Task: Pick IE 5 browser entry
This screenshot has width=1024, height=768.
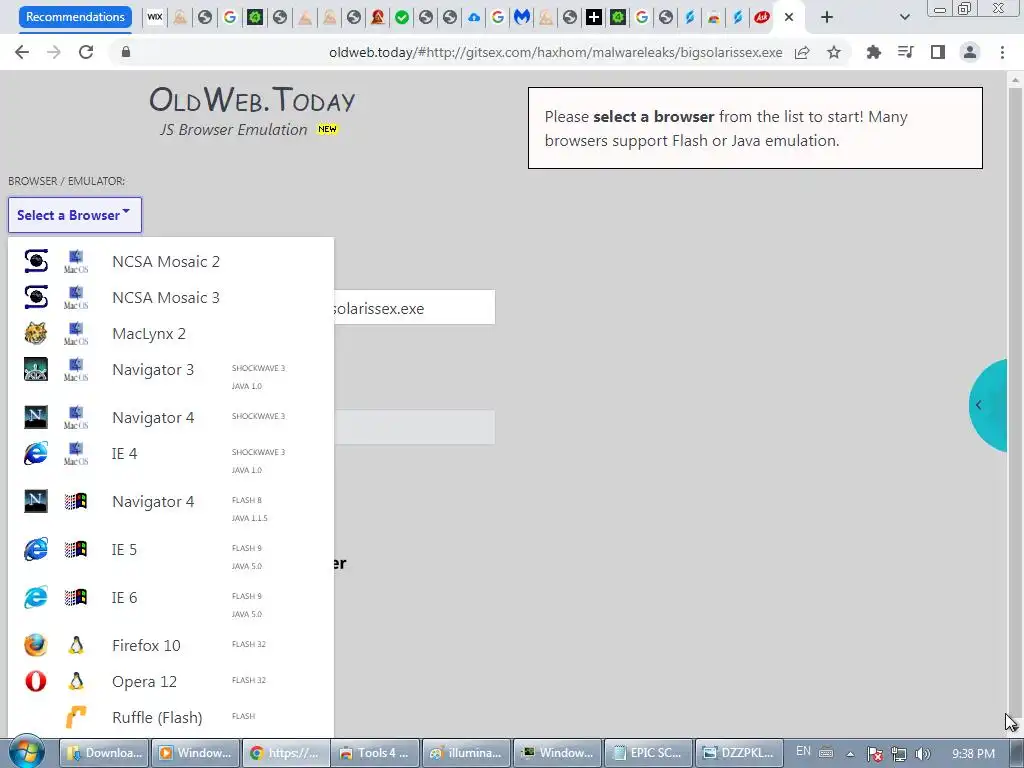Action: [x=170, y=556]
